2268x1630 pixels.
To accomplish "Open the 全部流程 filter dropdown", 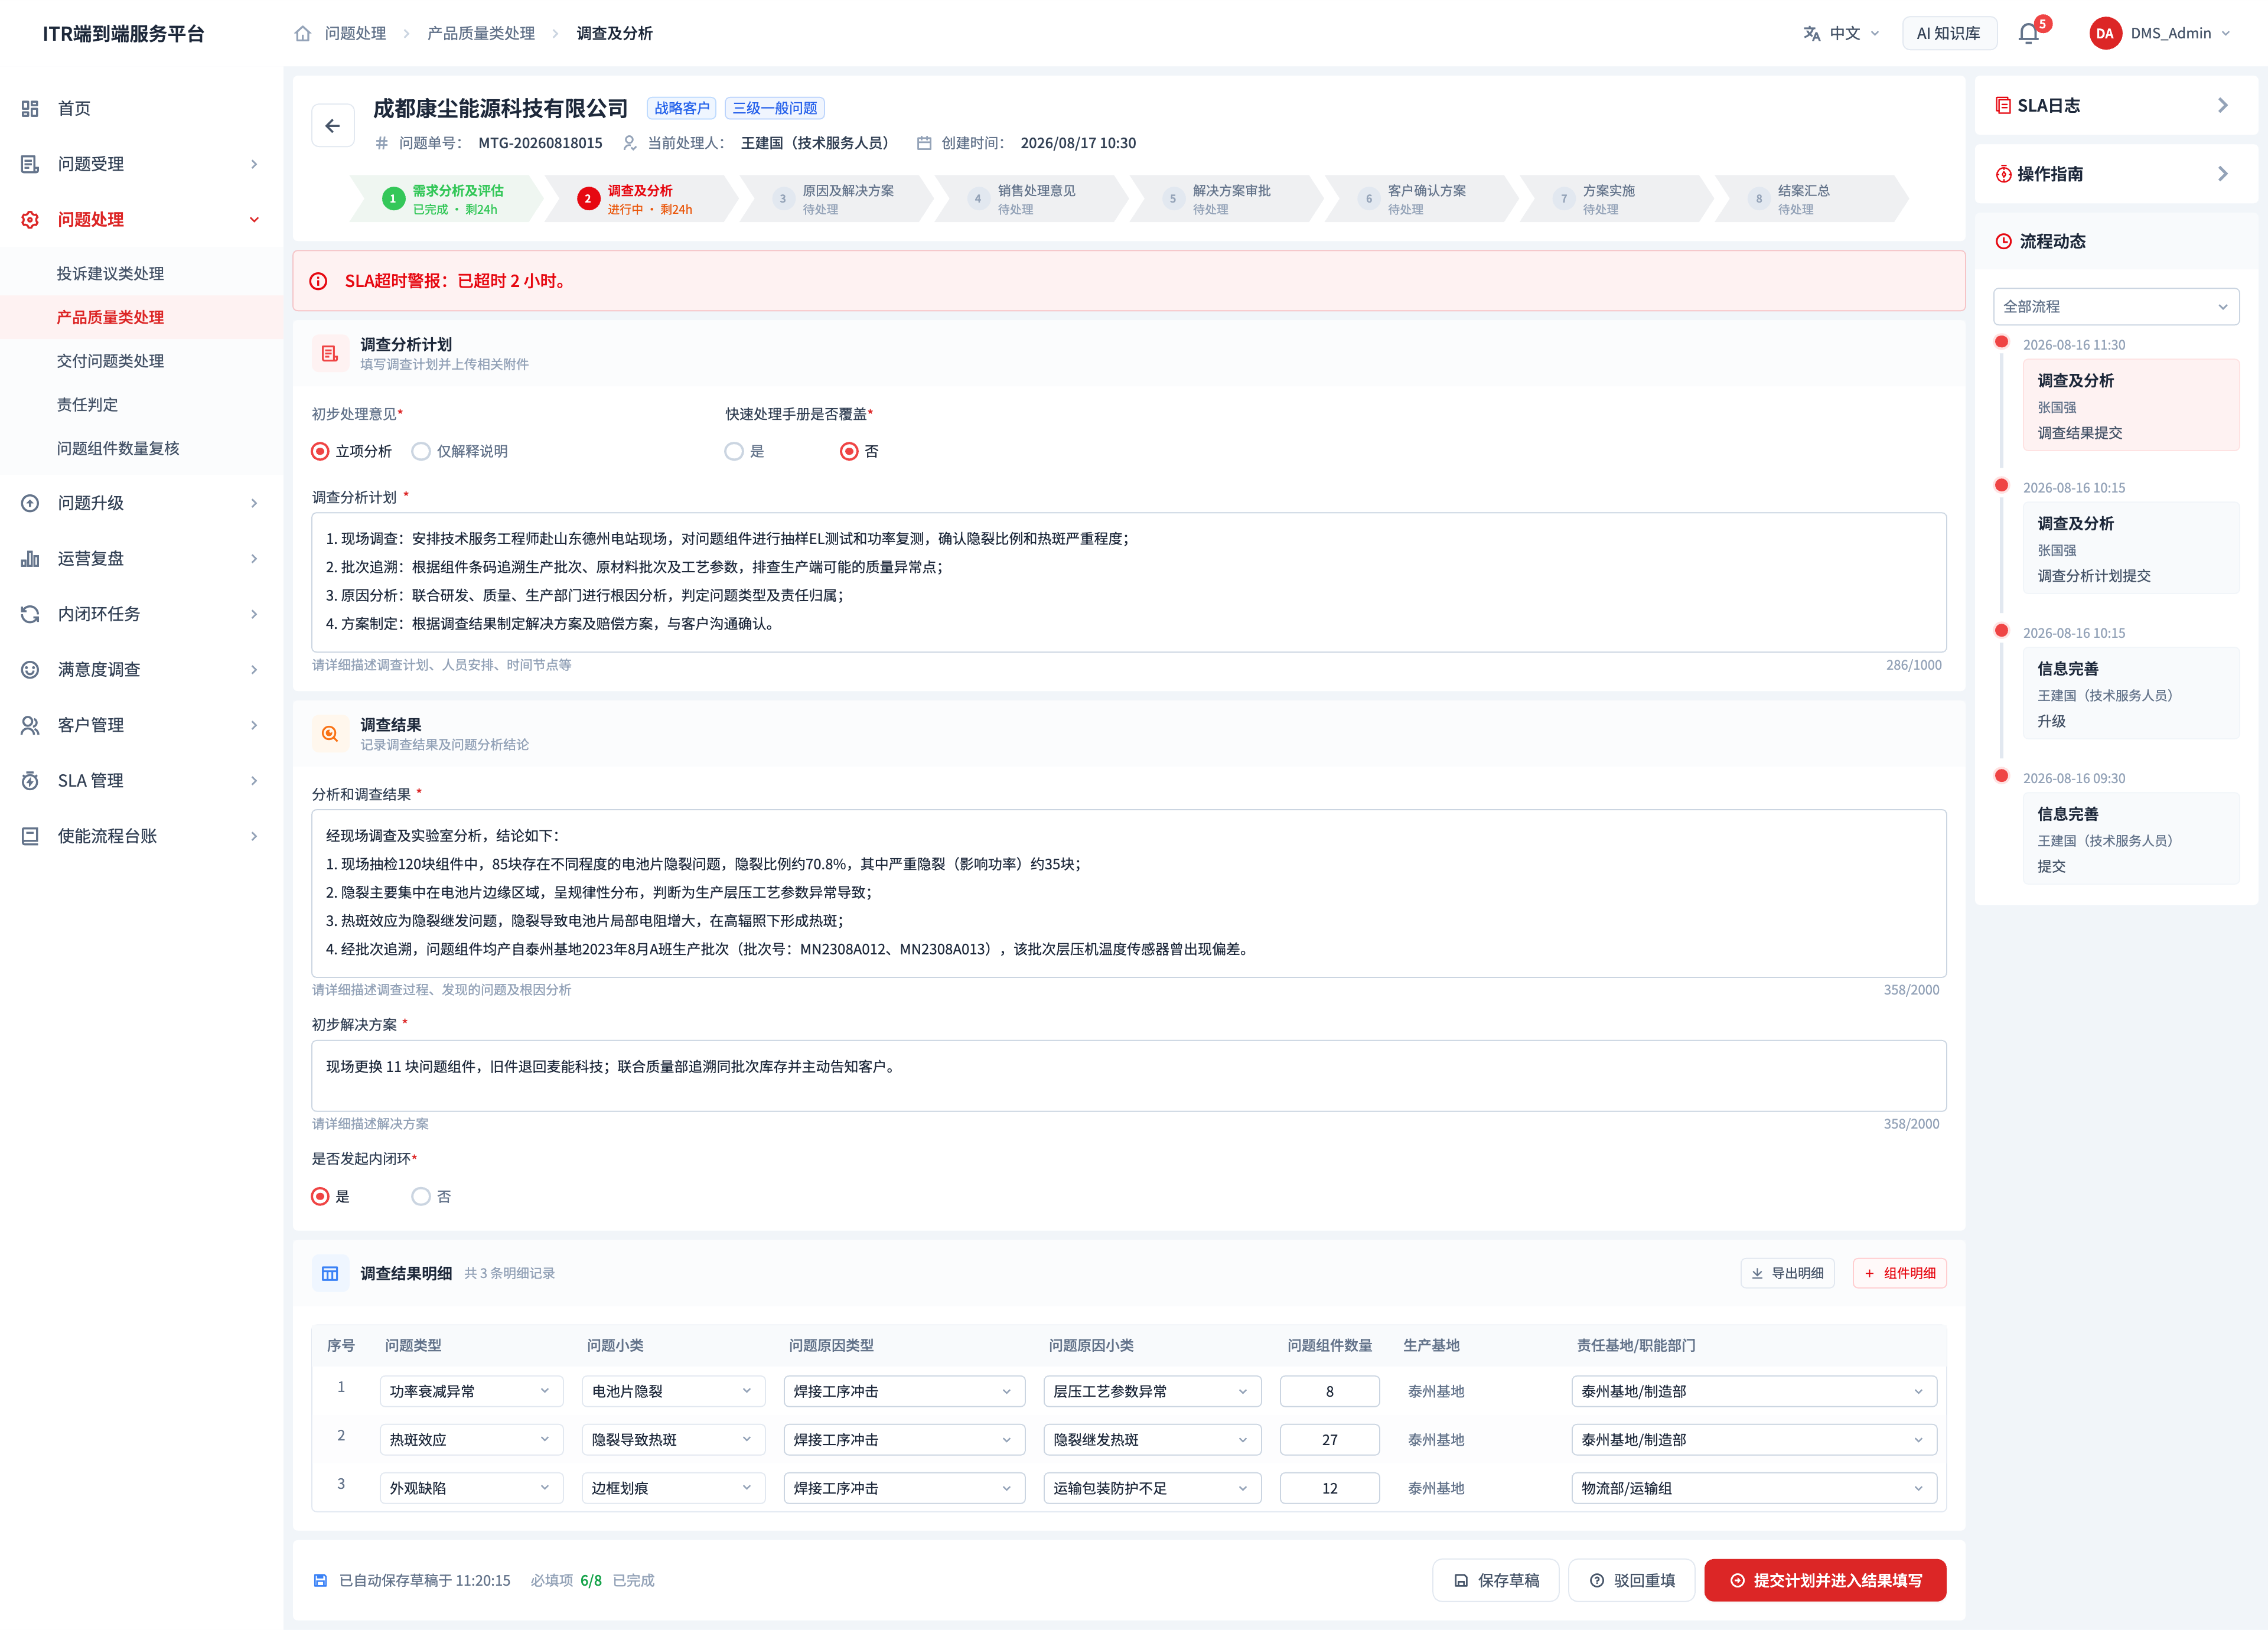I will 2116,307.
